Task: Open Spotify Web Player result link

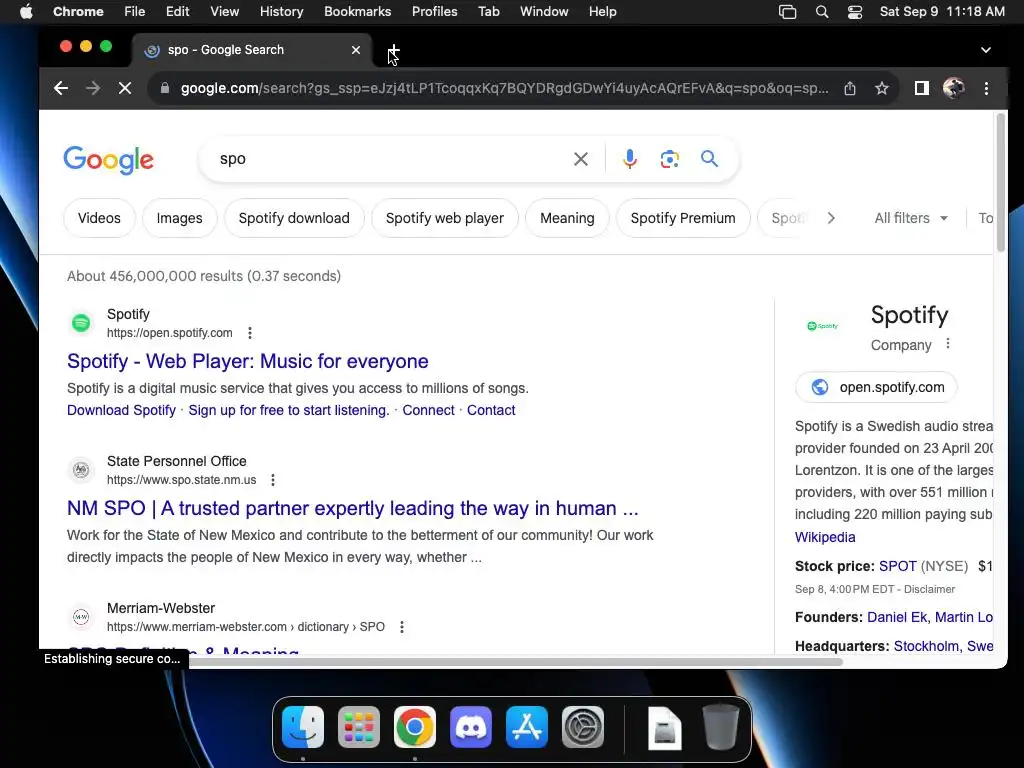Action: pyautogui.click(x=248, y=361)
